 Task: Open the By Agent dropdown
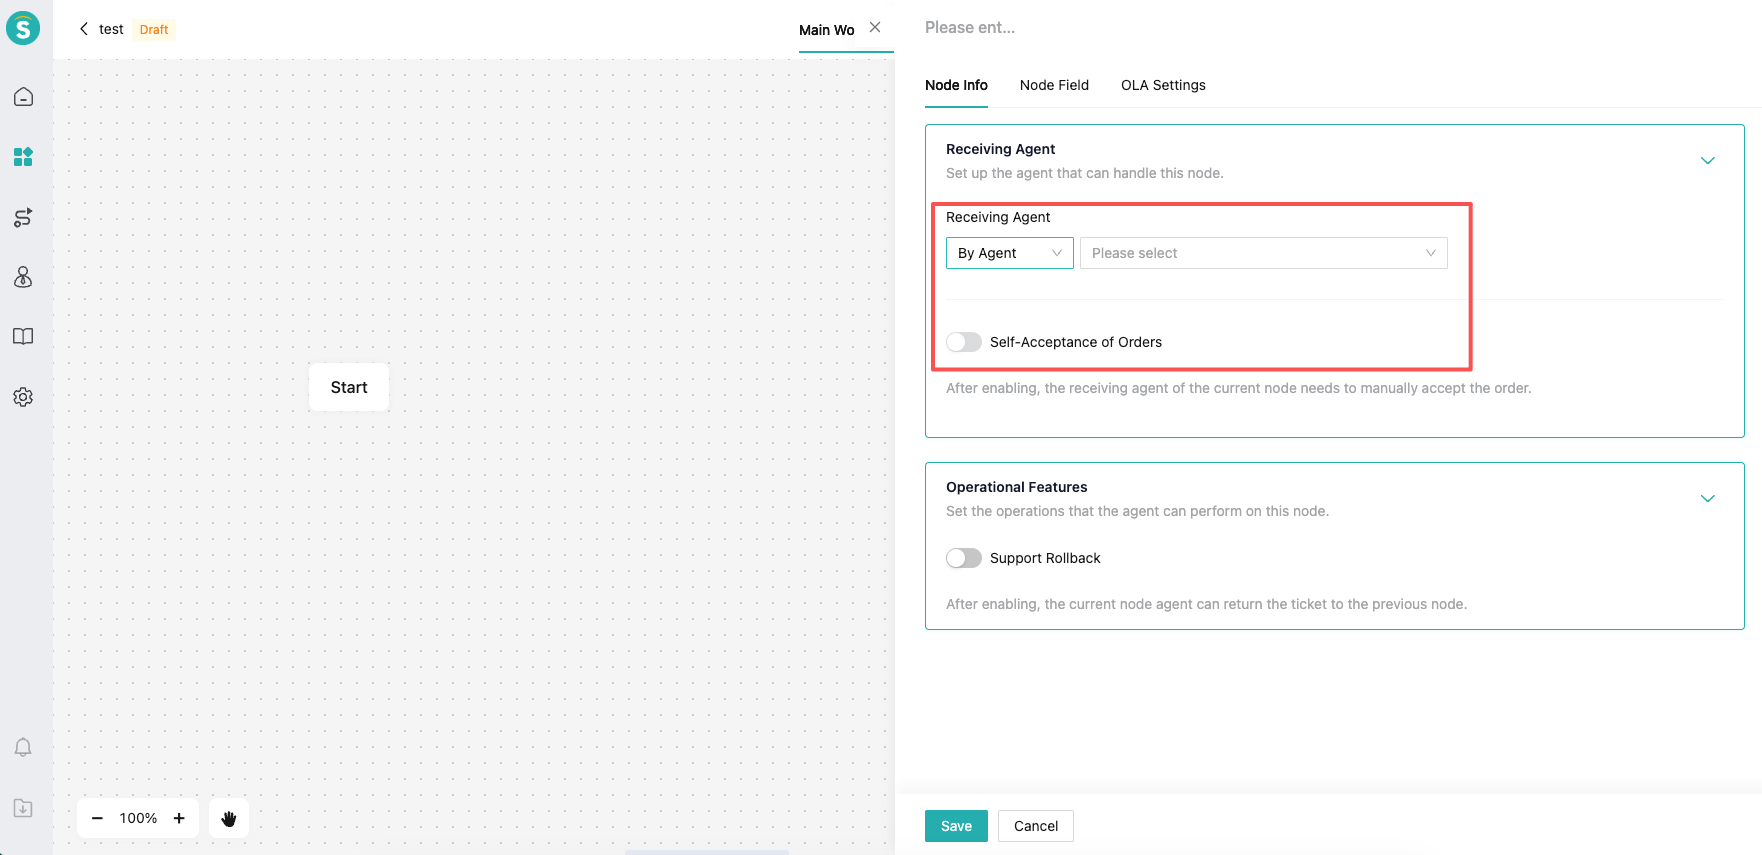tap(1009, 253)
